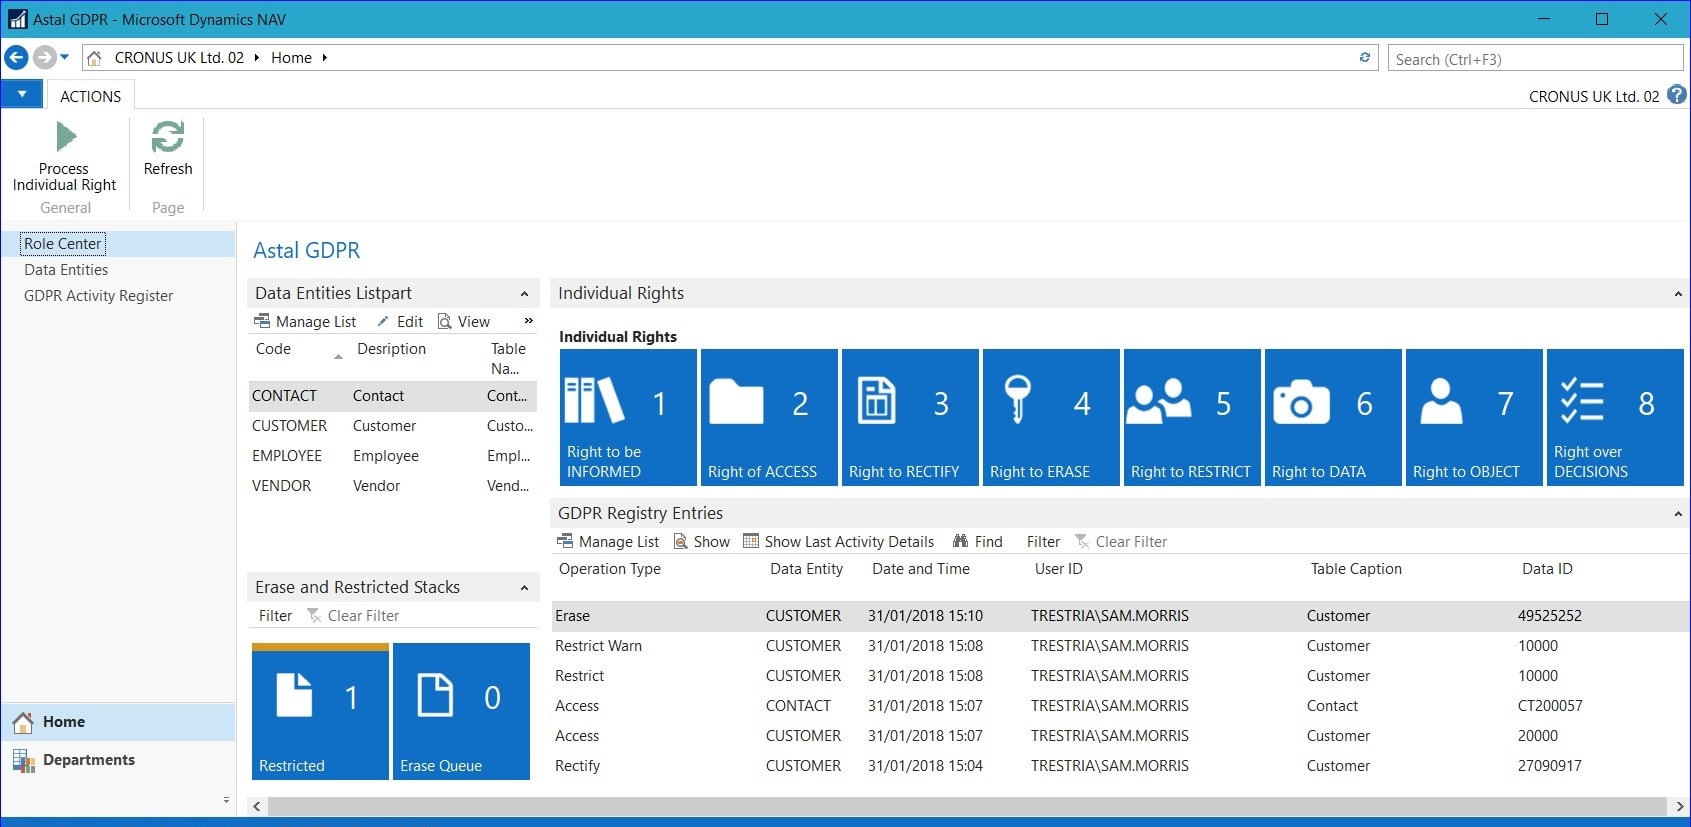This screenshot has height=827, width=1691.
Task: Open the Erase Queue stack tile
Action: [x=461, y=711]
